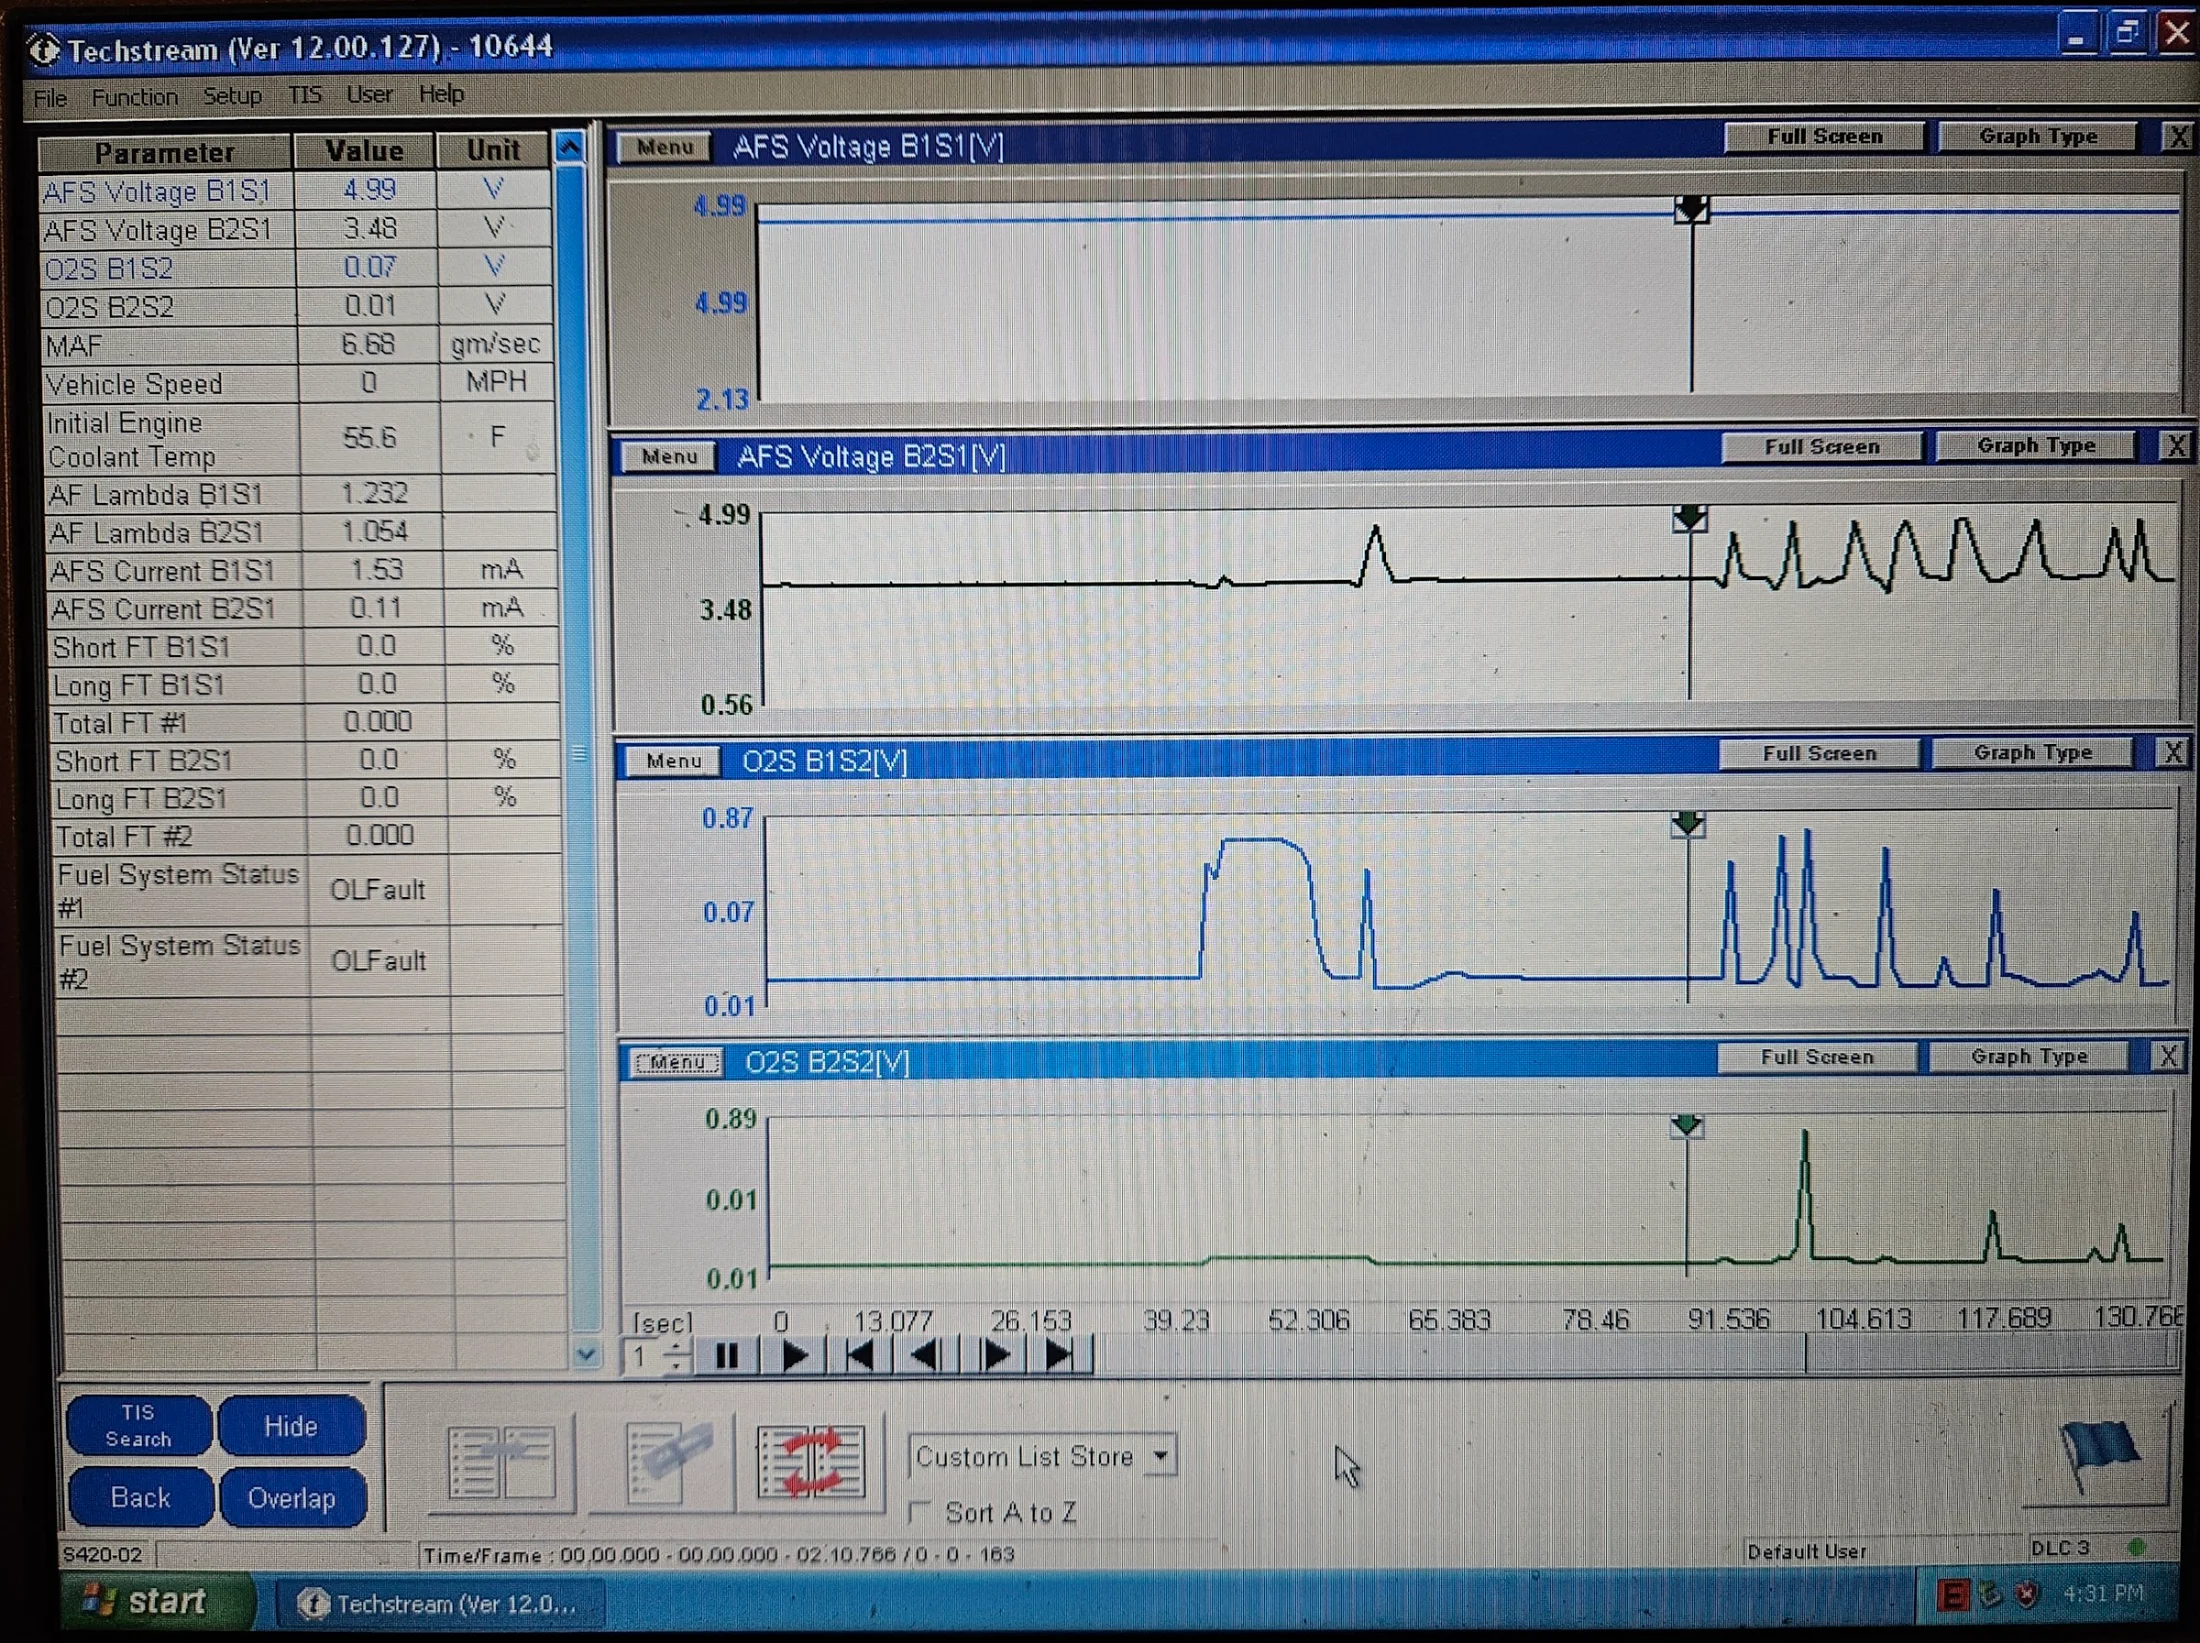2200x1643 pixels.
Task: Select AF Lambda B1S1 parameter row
Action: tap(300, 494)
